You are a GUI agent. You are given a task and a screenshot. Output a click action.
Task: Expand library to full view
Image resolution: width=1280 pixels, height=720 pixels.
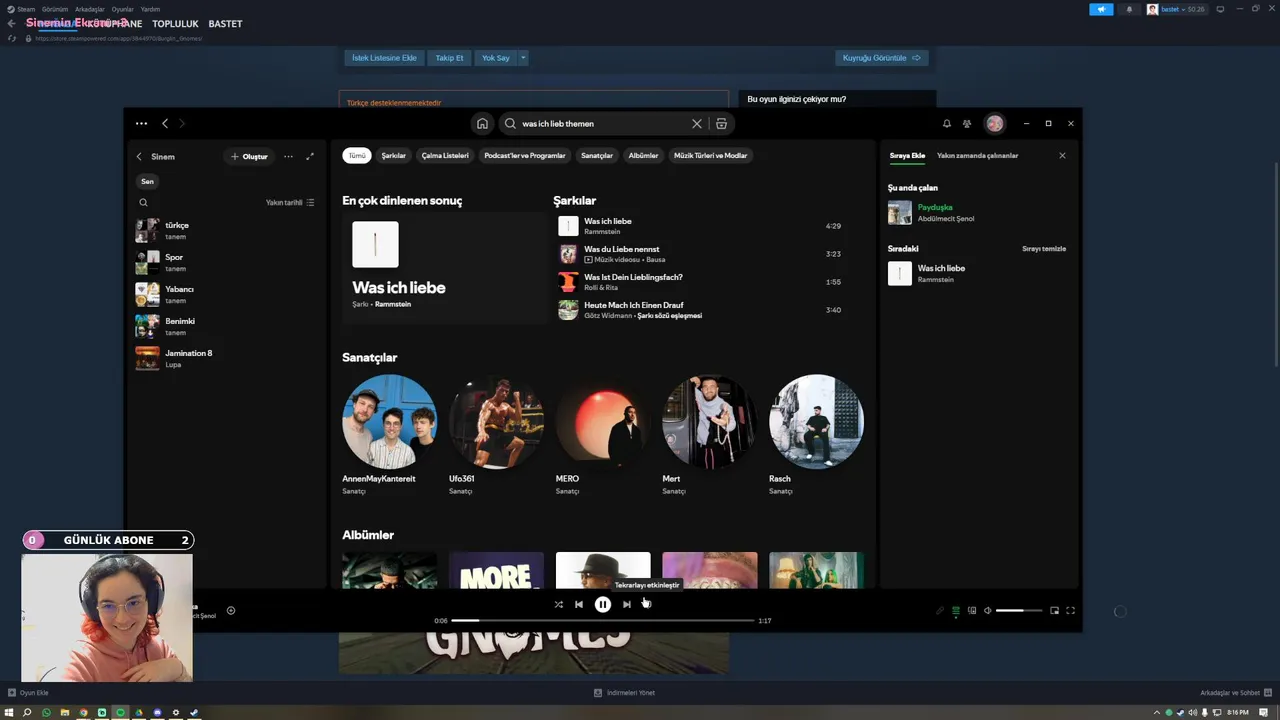(310, 157)
